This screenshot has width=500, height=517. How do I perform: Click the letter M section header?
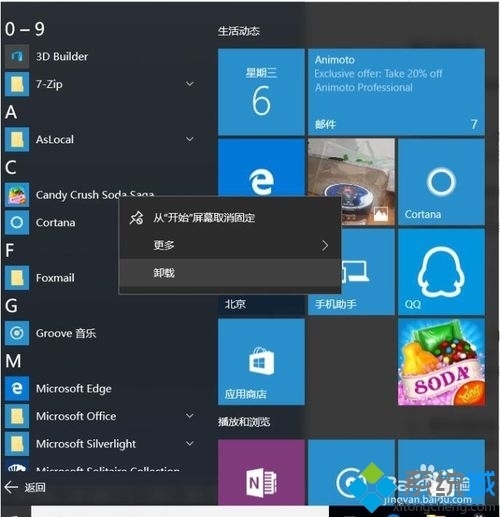[x=13, y=361]
